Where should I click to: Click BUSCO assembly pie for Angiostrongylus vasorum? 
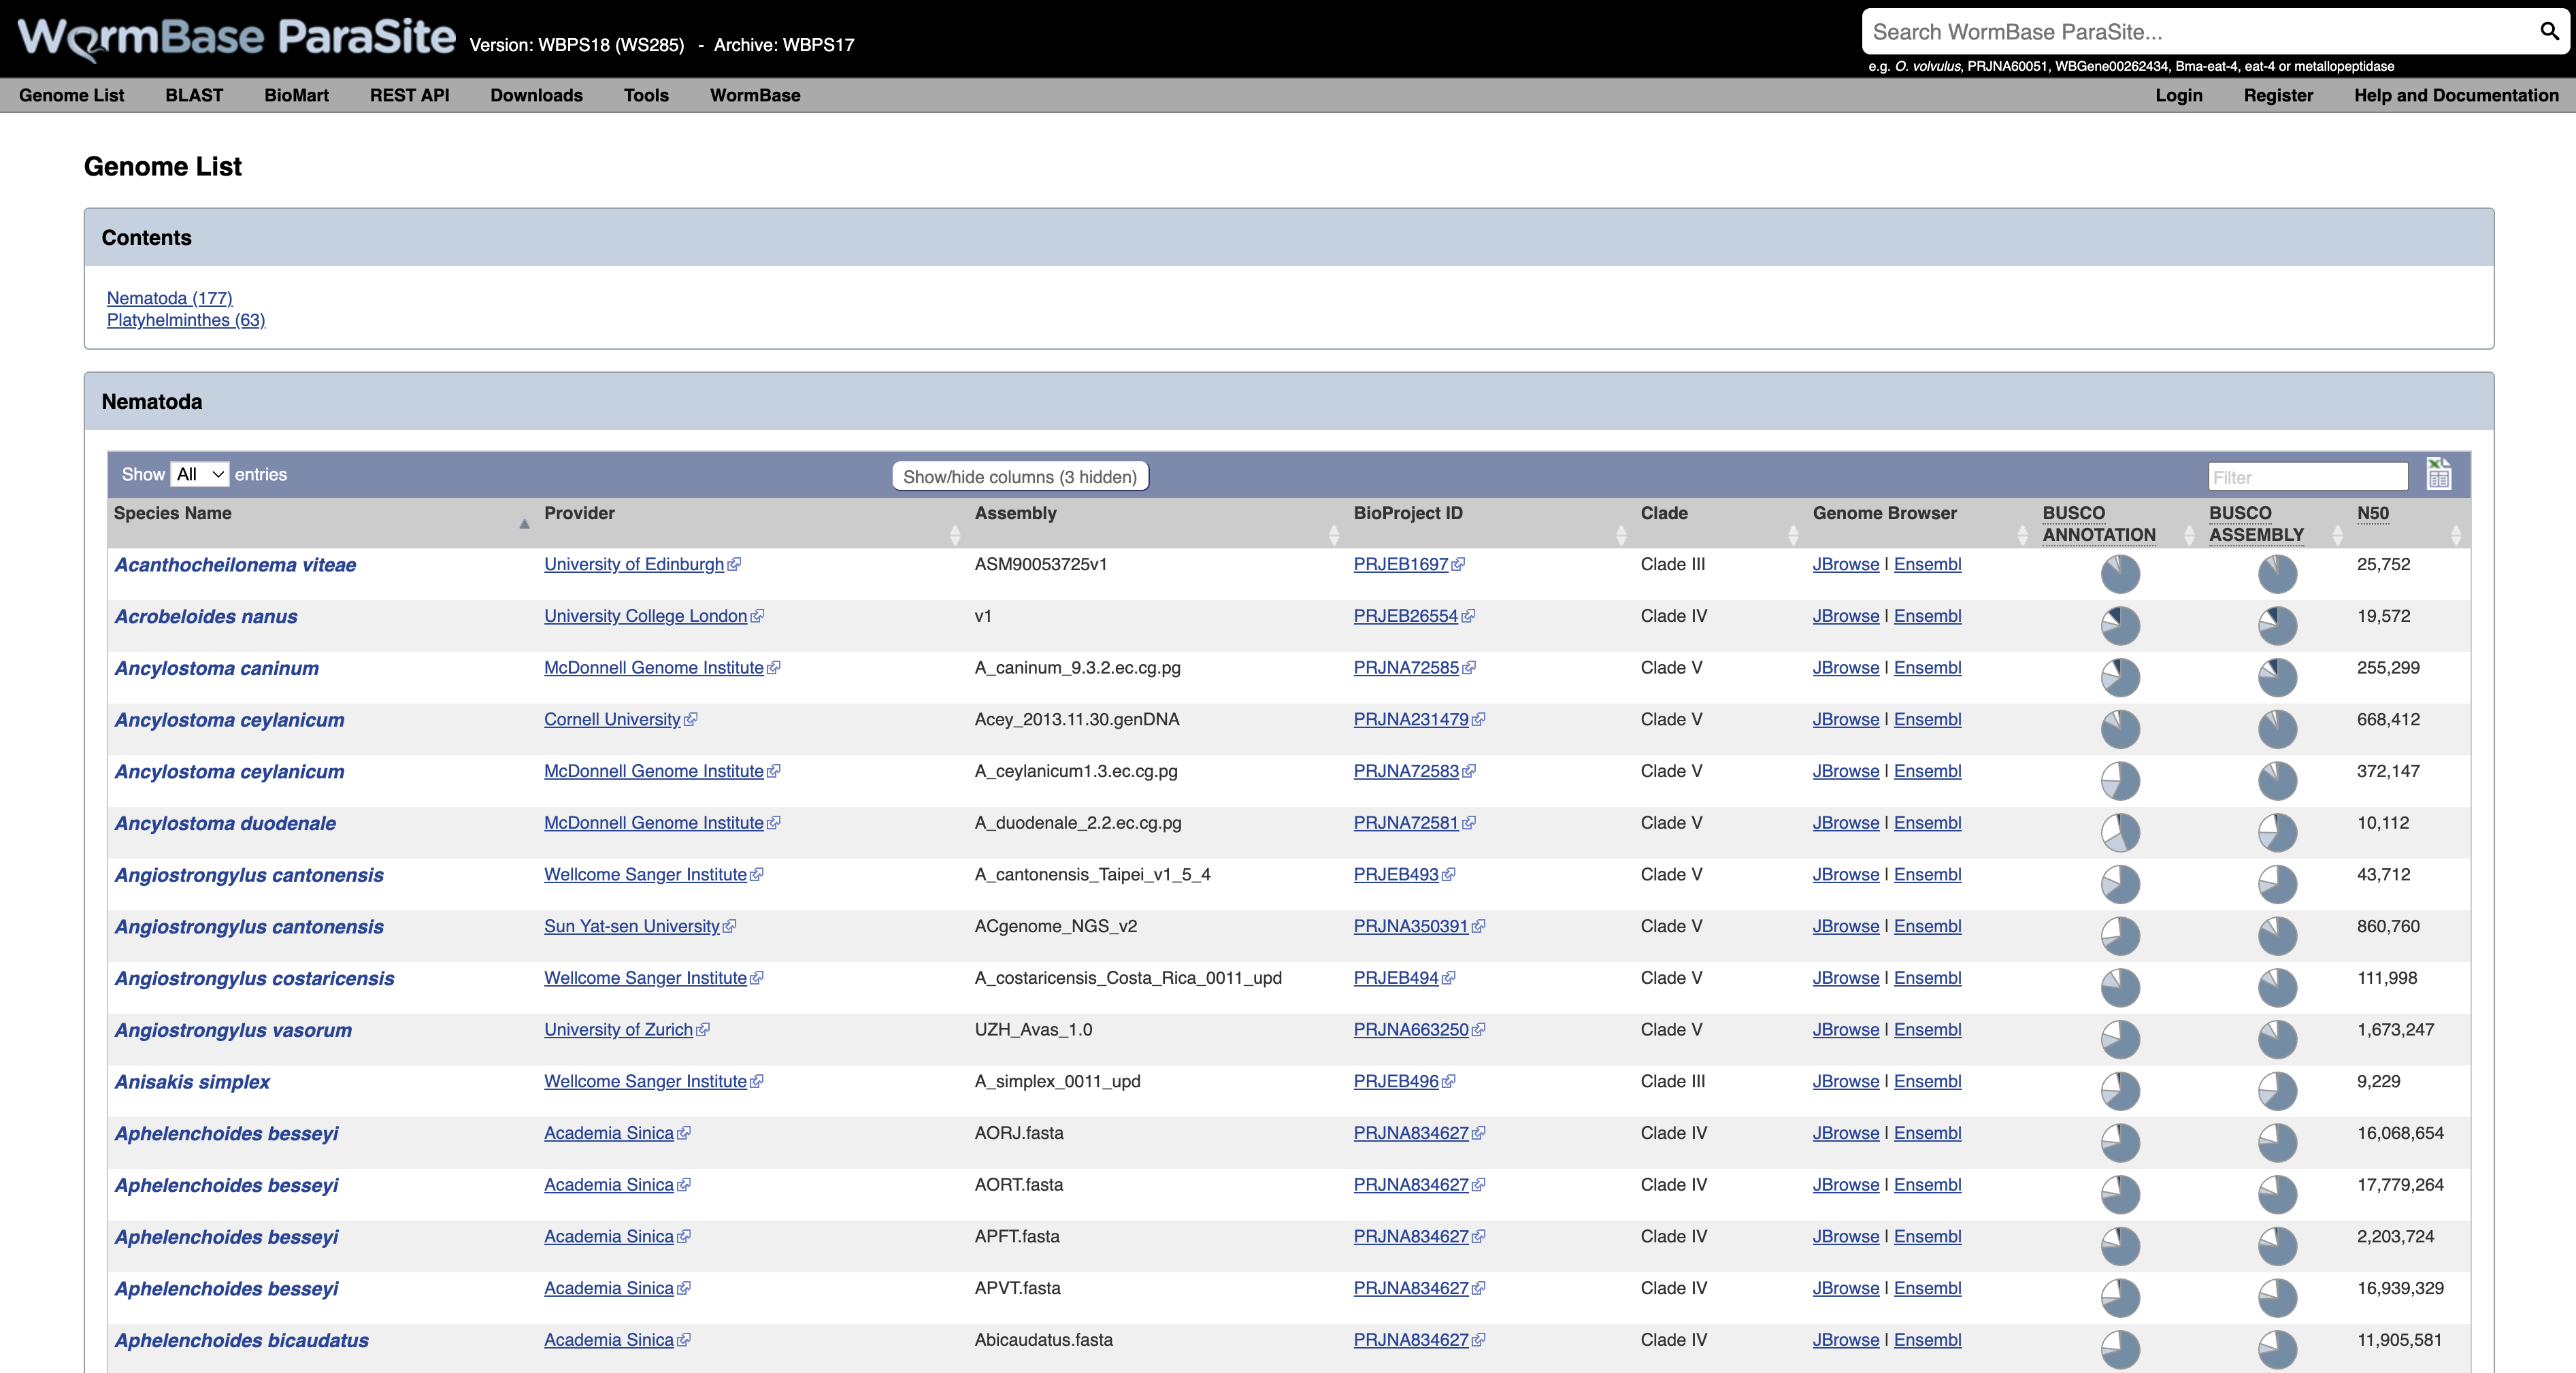[x=2277, y=1039]
